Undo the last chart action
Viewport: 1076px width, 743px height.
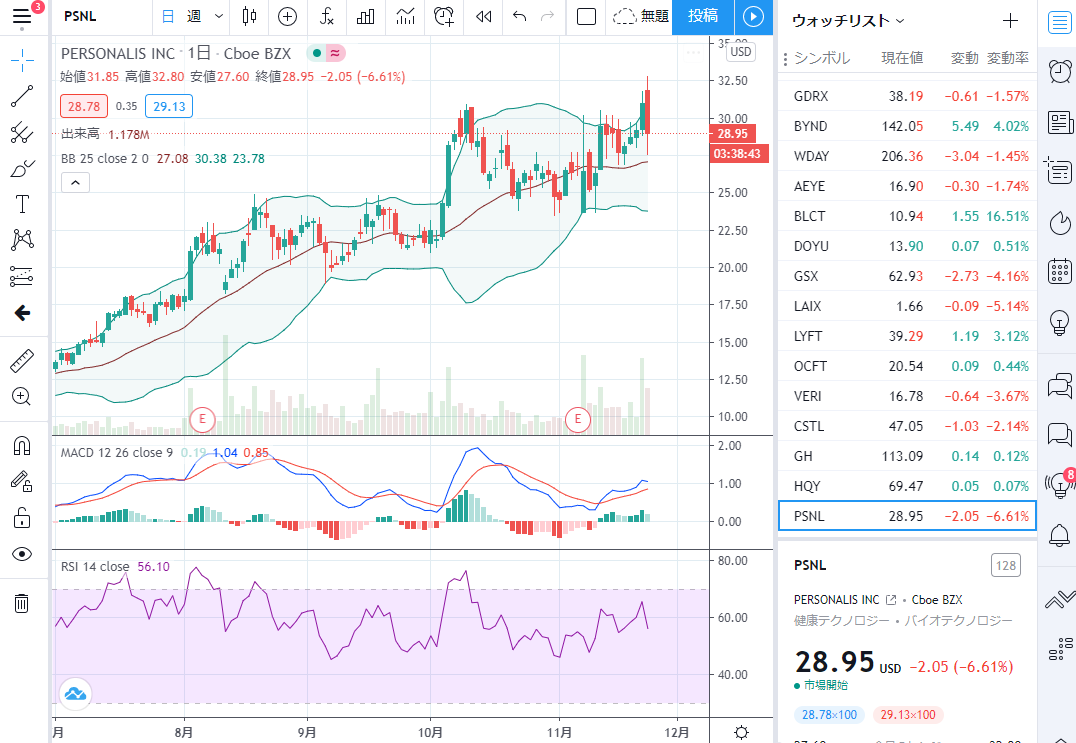519,16
